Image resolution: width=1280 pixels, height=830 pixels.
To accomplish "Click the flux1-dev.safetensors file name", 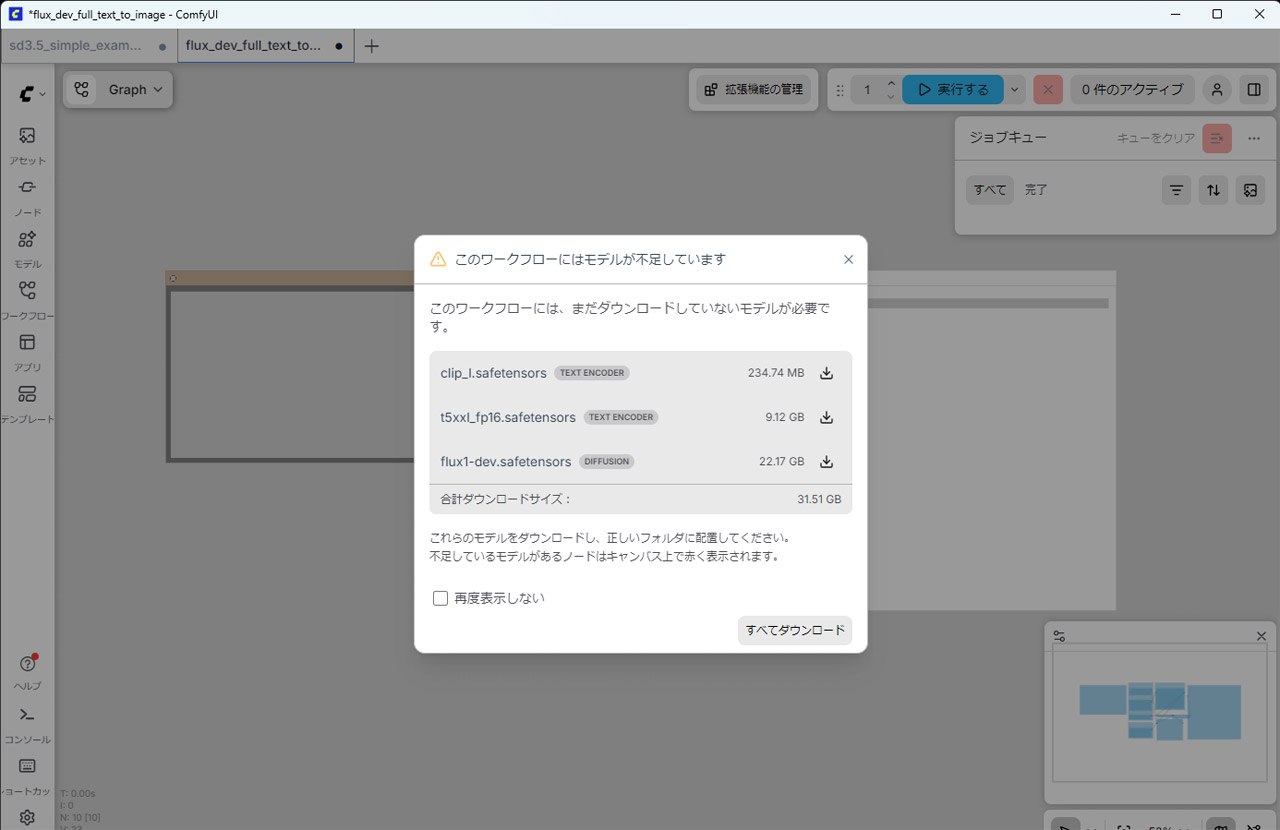I will tap(506, 462).
